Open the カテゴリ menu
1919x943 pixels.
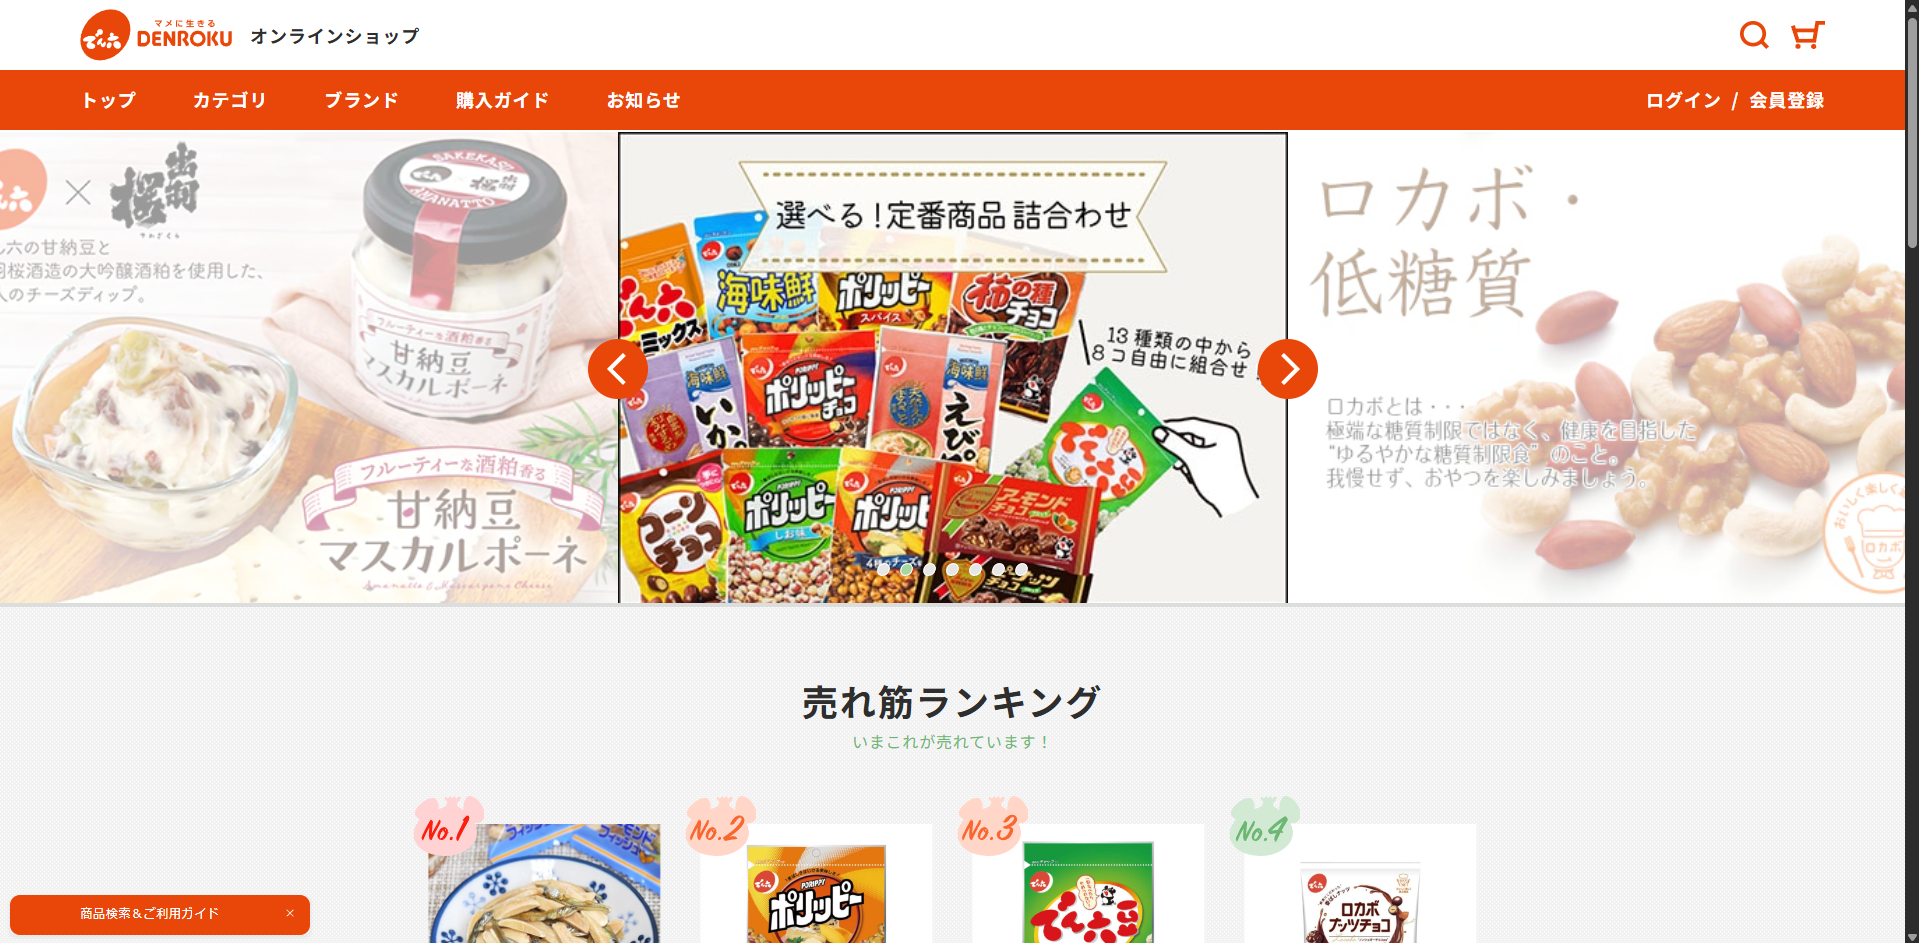pyautogui.click(x=230, y=100)
